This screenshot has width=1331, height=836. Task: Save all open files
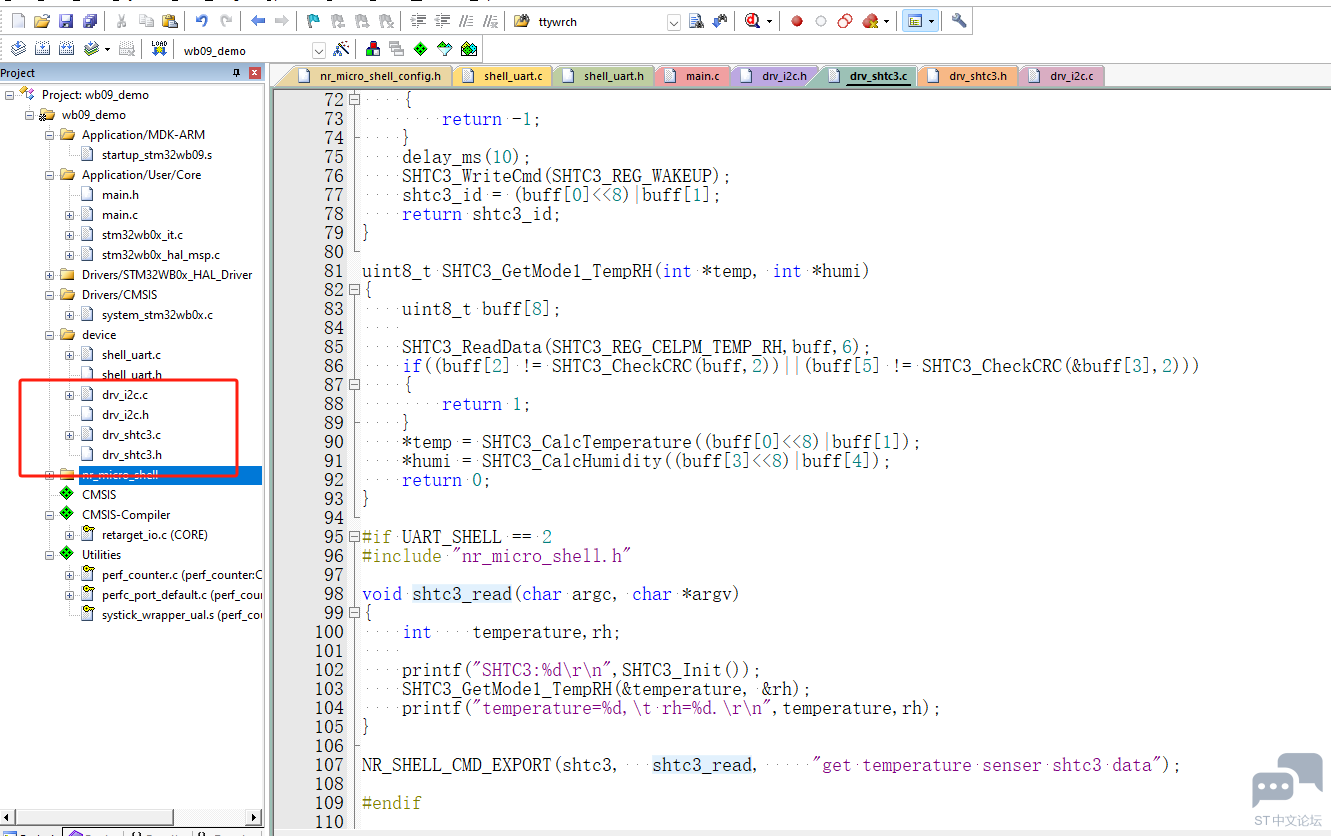click(x=90, y=21)
